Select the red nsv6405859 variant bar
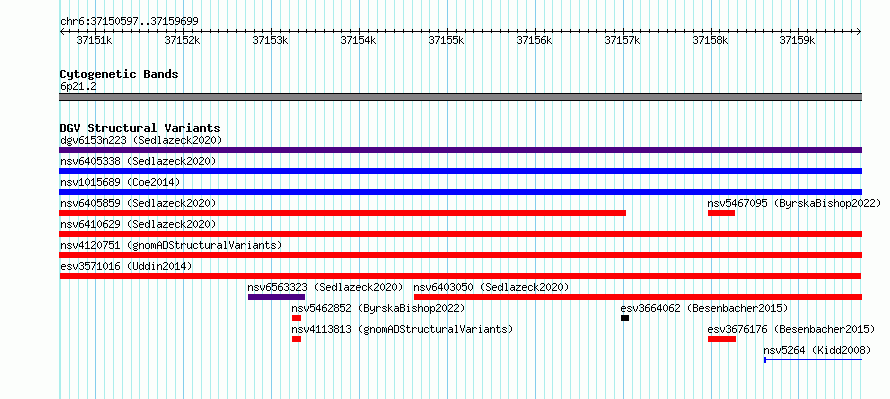 coord(343,213)
